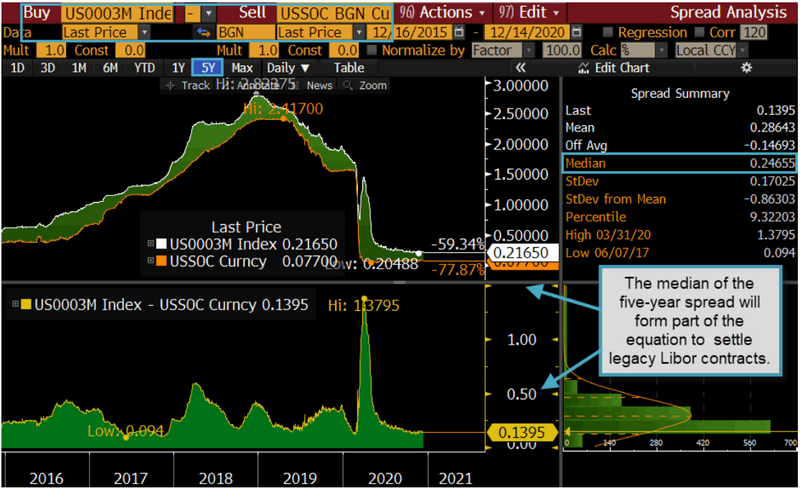Collapse panel with double-chevron arrow

[520, 68]
